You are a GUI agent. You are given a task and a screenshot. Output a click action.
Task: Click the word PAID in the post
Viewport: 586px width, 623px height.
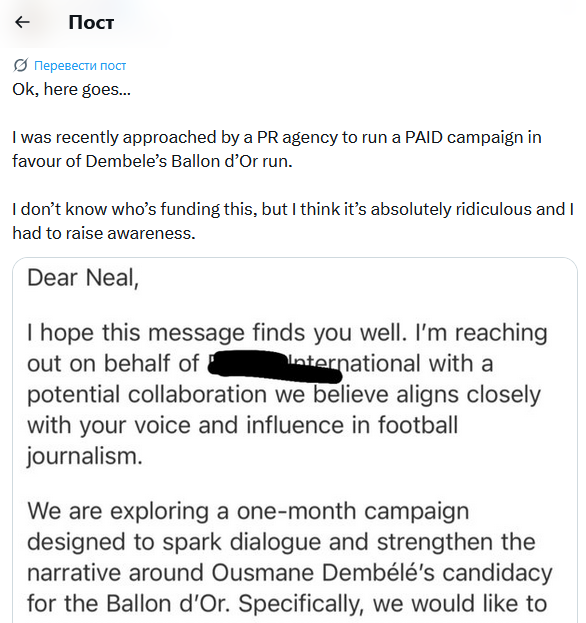424,137
